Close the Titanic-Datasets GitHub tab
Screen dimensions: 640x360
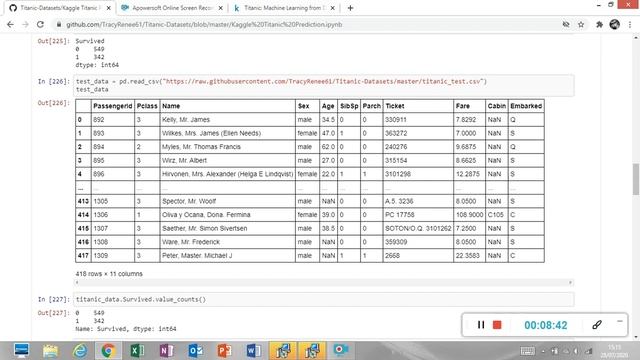point(109,8)
